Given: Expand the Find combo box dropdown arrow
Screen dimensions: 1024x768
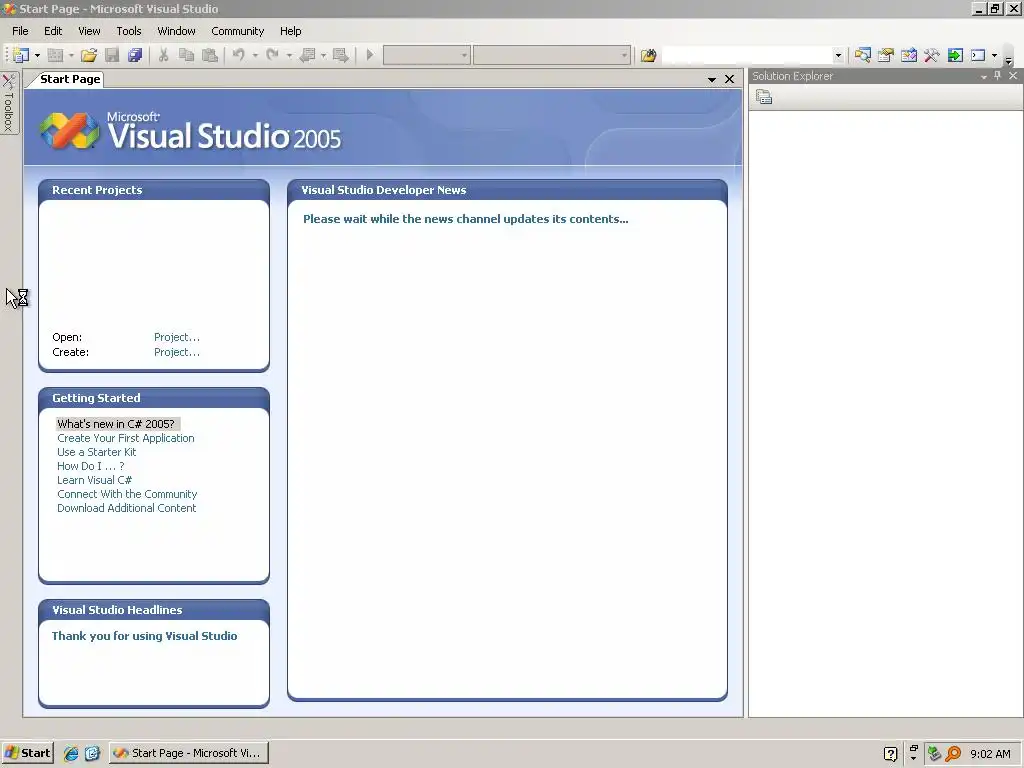Looking at the screenshot, I should click(x=839, y=56).
